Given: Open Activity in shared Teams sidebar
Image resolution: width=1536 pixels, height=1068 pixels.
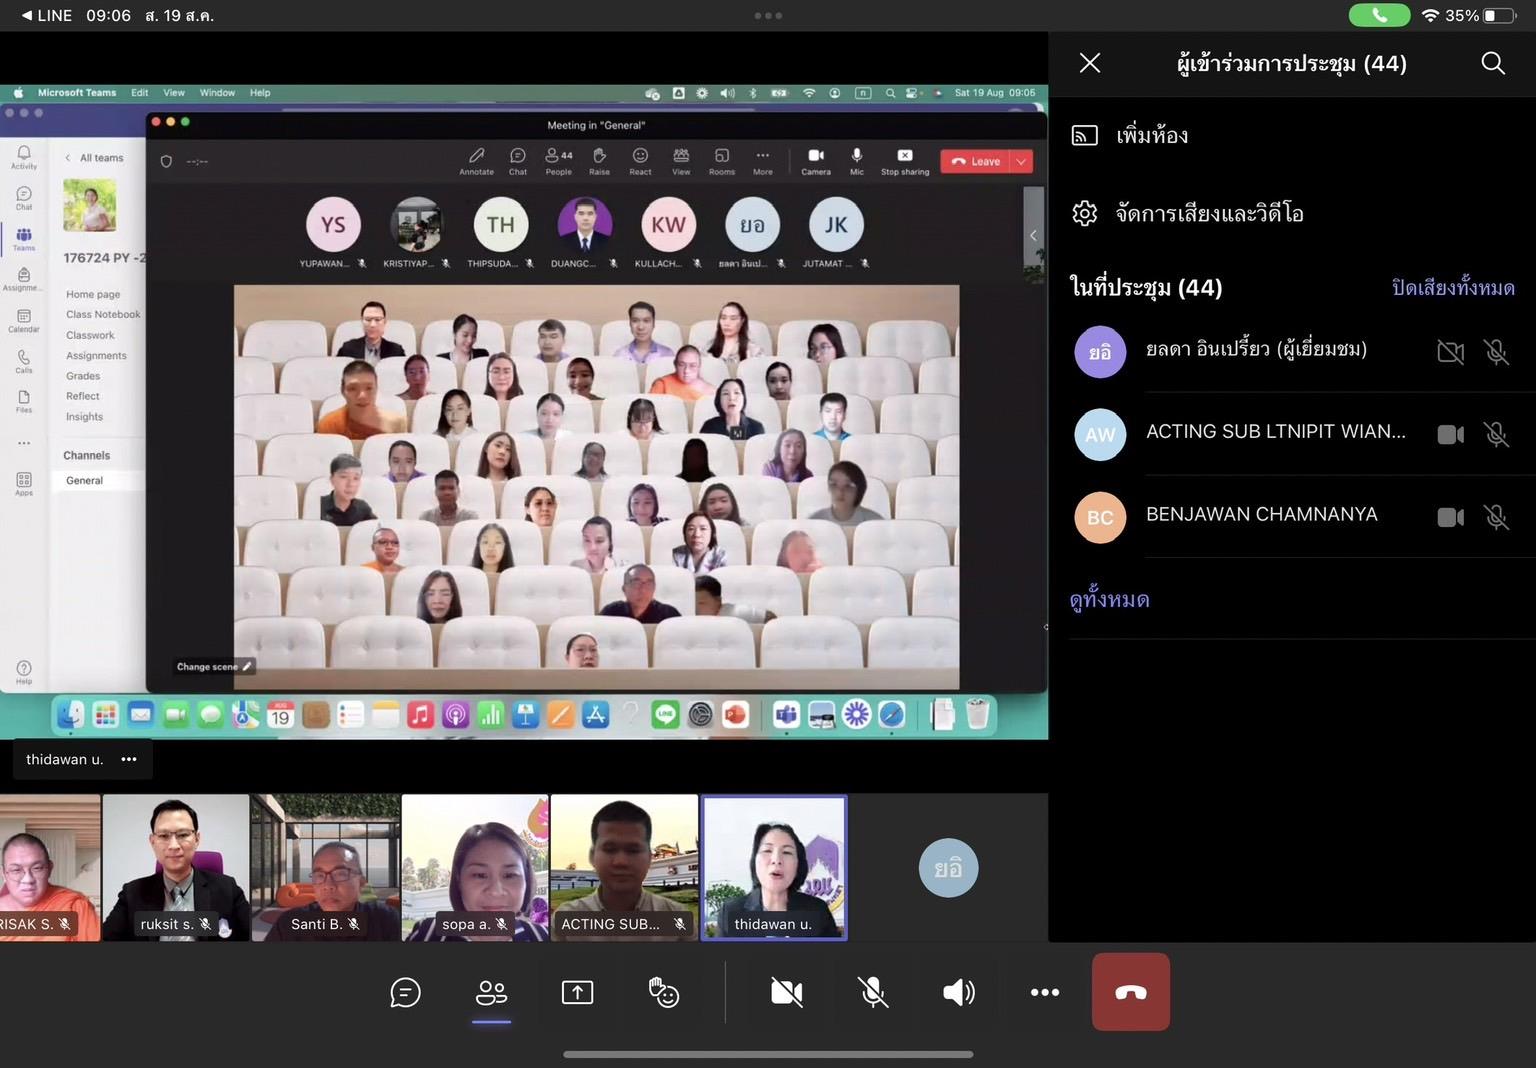Looking at the screenshot, I should pos(24,157).
